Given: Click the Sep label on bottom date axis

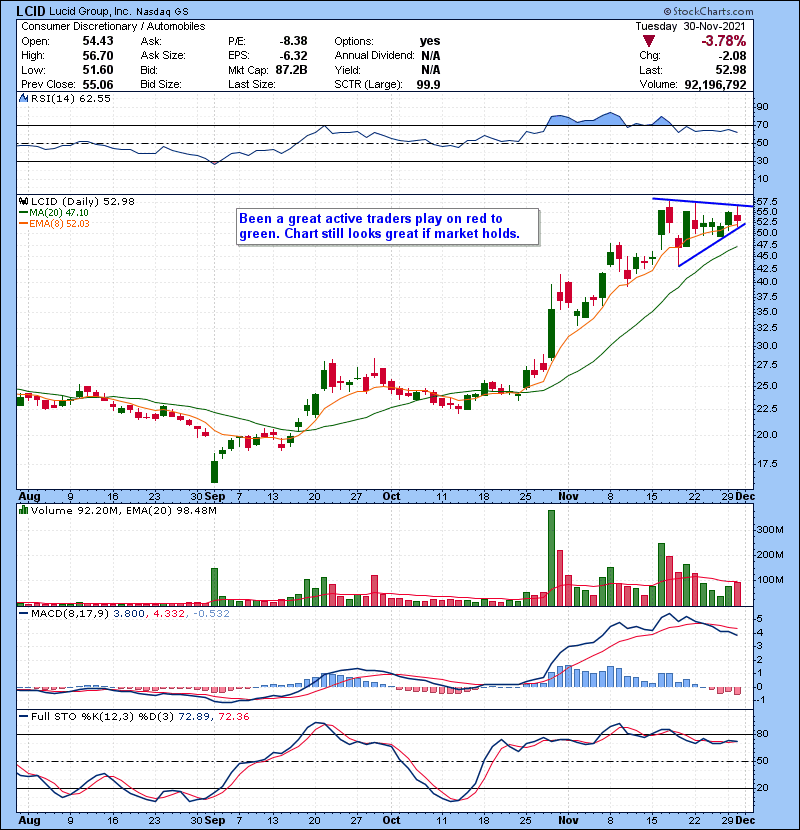Looking at the screenshot, I should coord(215,820).
